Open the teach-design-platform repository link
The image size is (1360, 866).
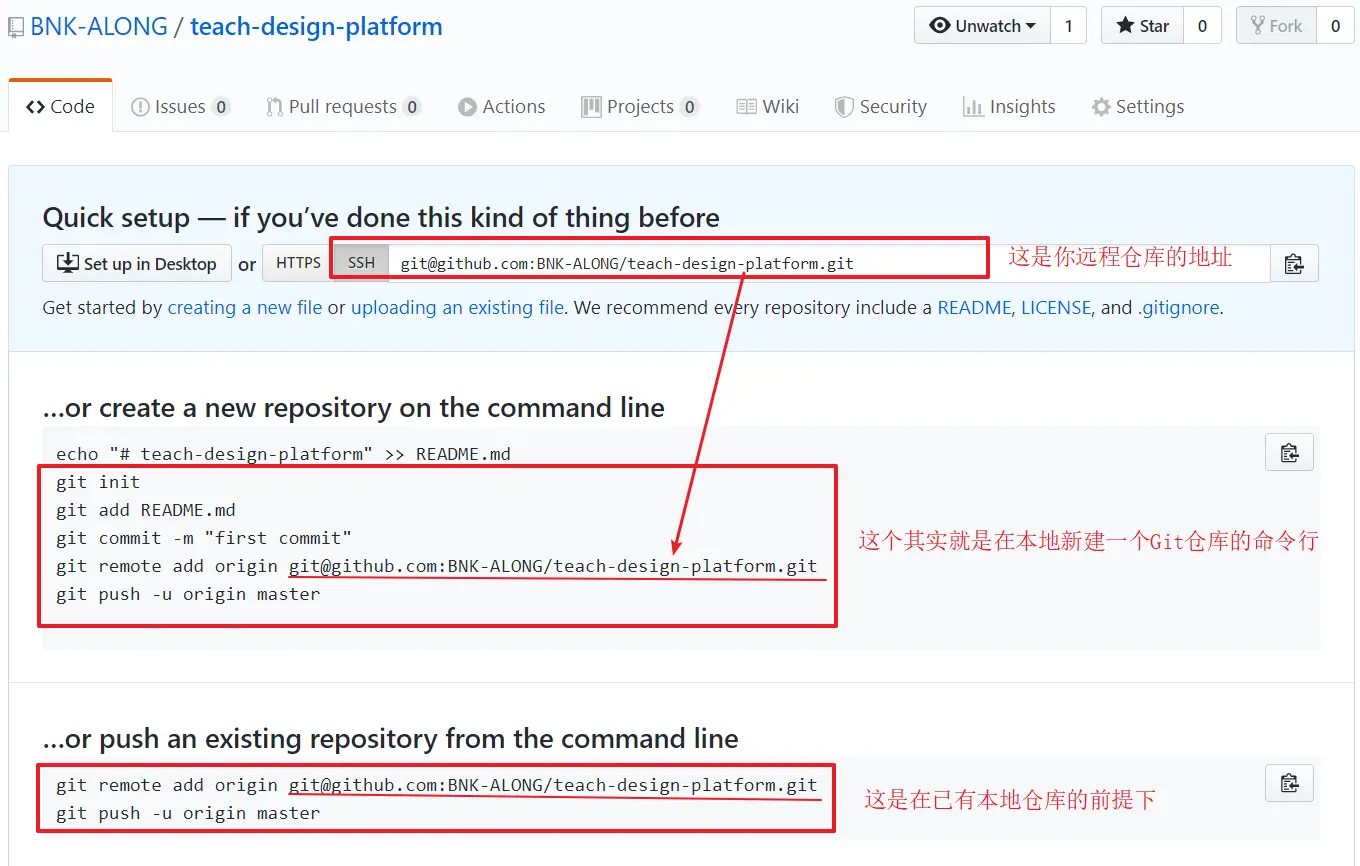coord(316,26)
